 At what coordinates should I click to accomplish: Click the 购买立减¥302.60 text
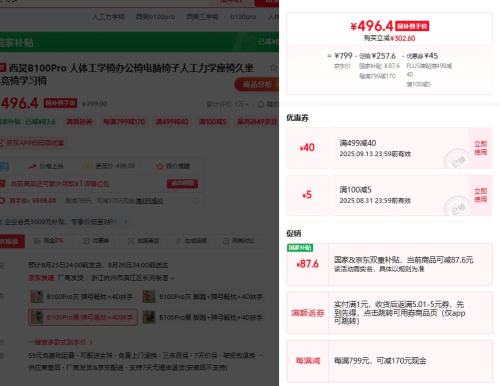coord(389,38)
